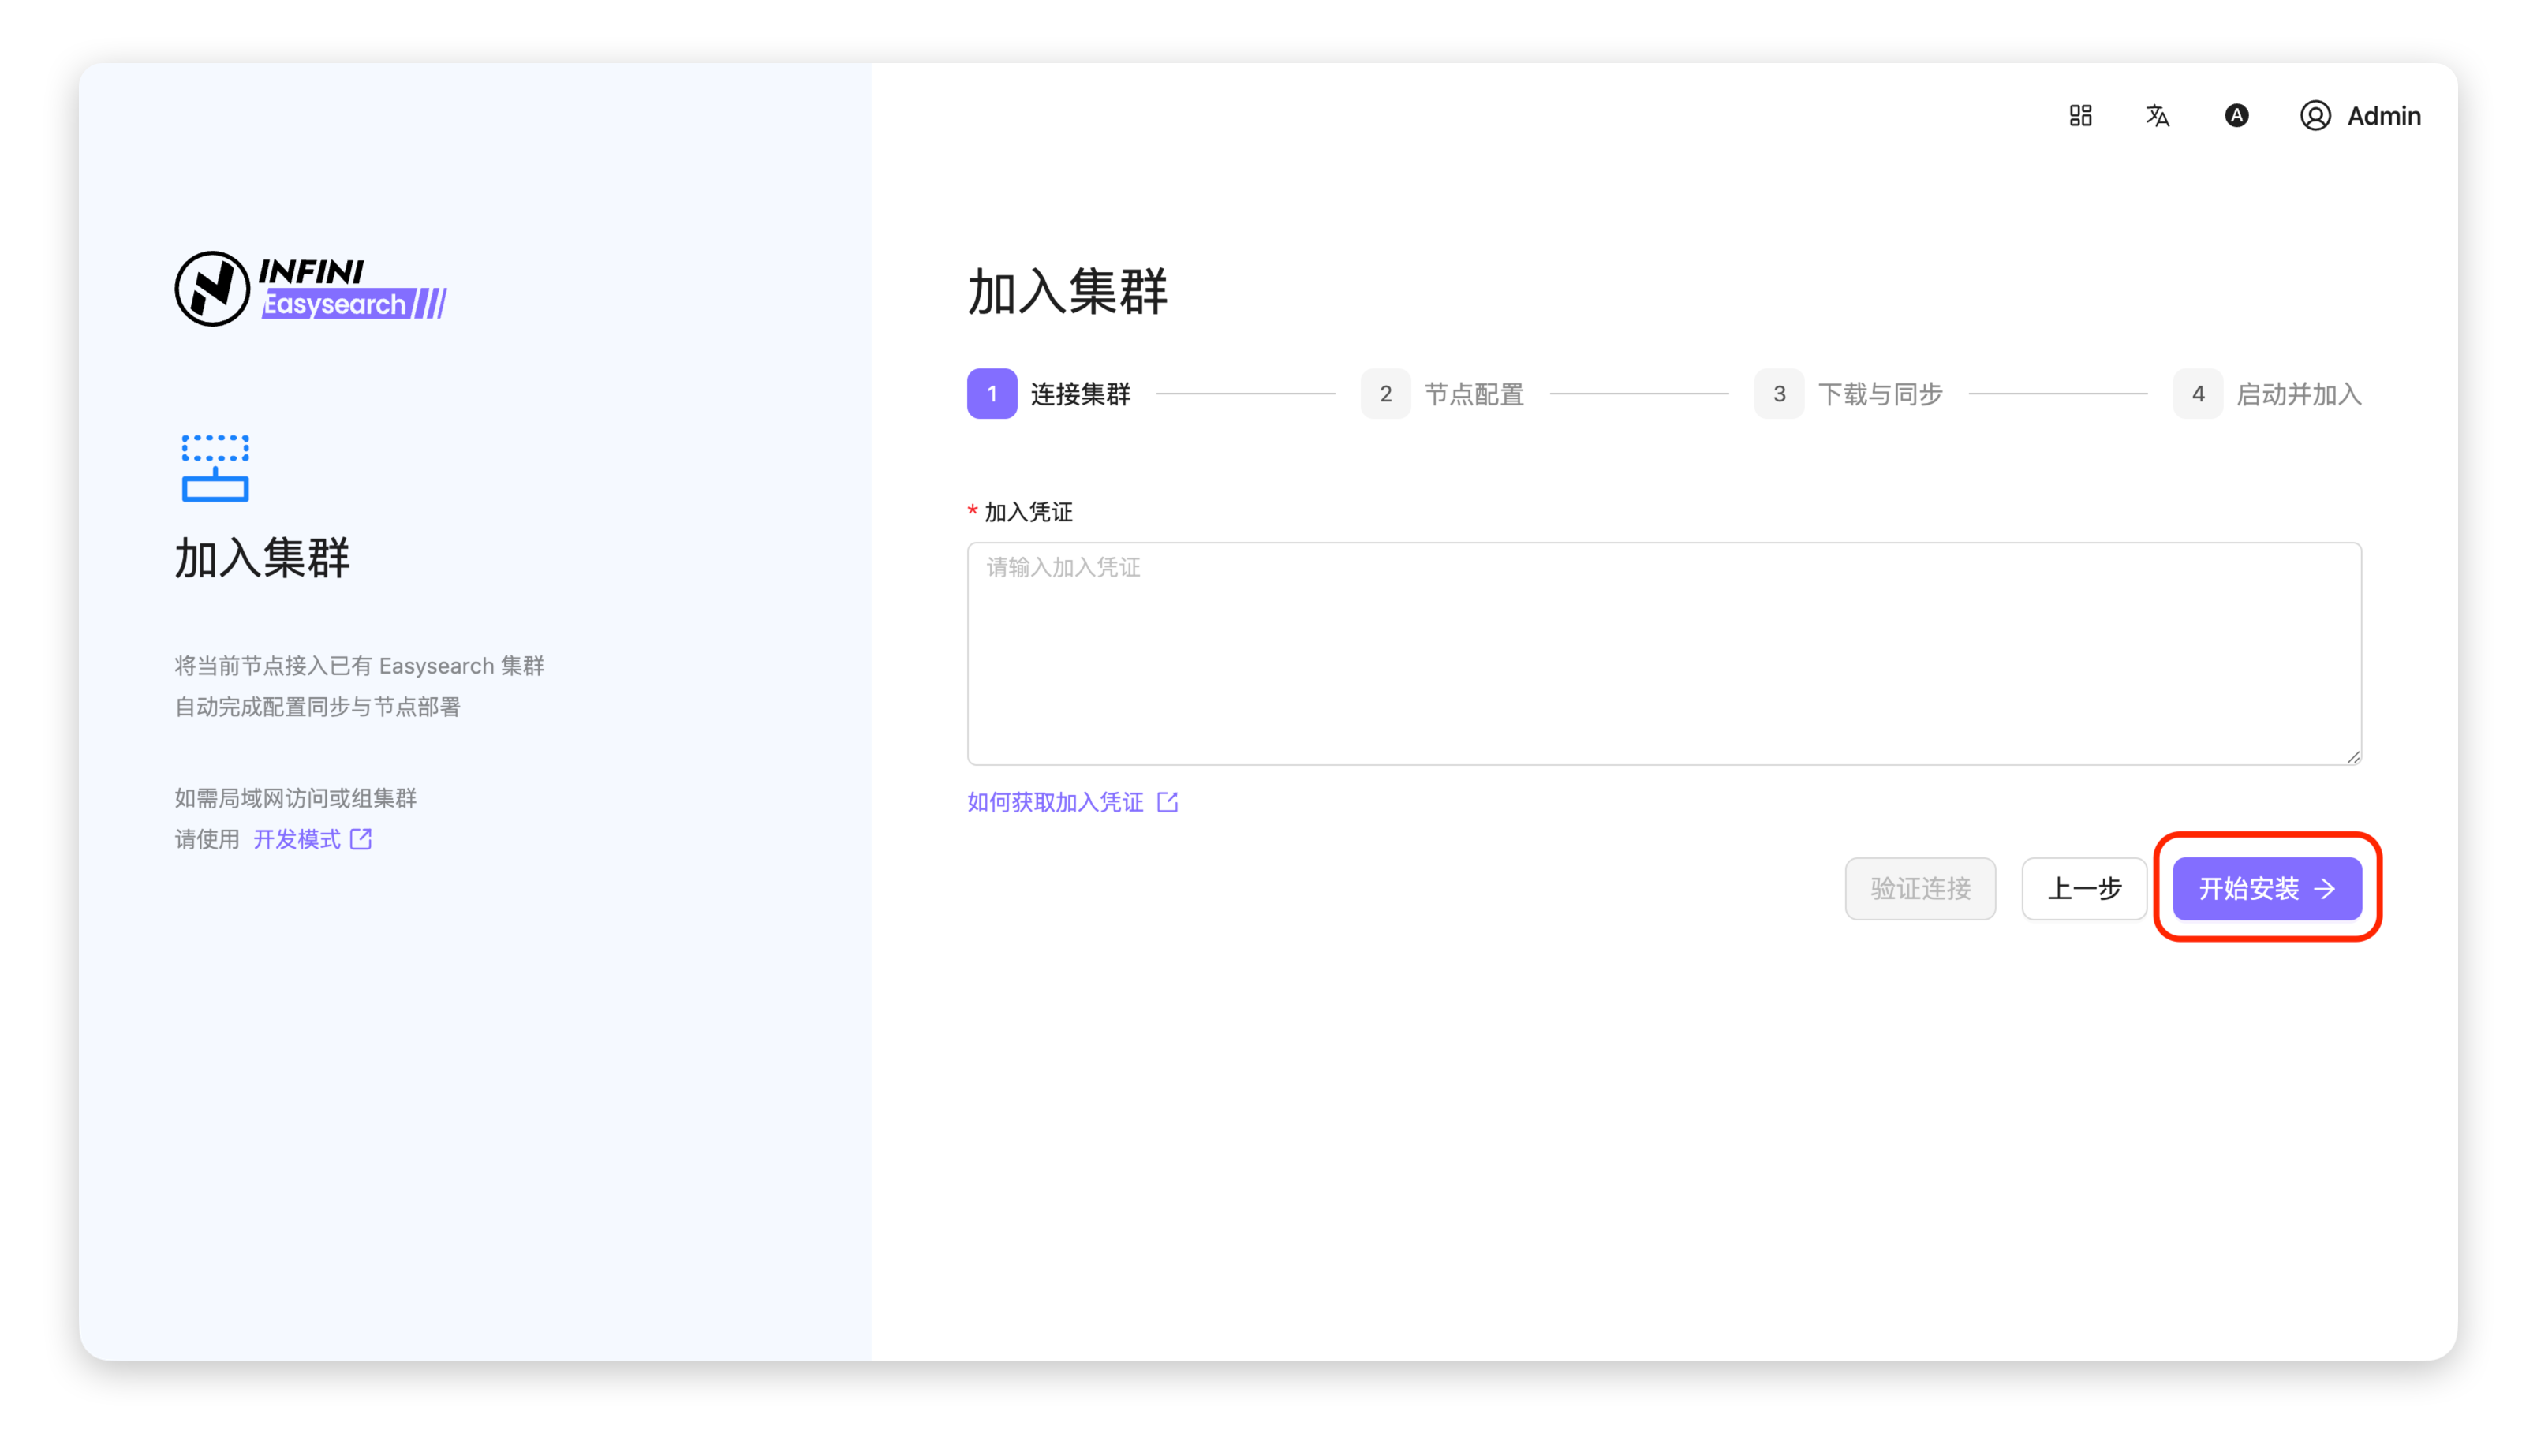Viewport: 2537px width, 1456px height.
Task: Select step 1 连接集群
Action: [x=1049, y=394]
